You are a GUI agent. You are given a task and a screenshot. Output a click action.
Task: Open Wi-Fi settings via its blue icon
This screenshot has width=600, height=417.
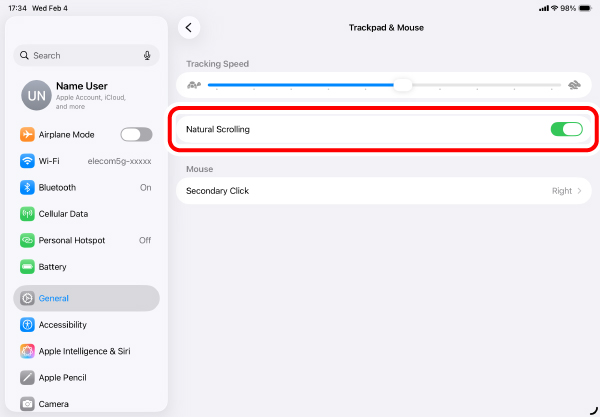(x=27, y=161)
